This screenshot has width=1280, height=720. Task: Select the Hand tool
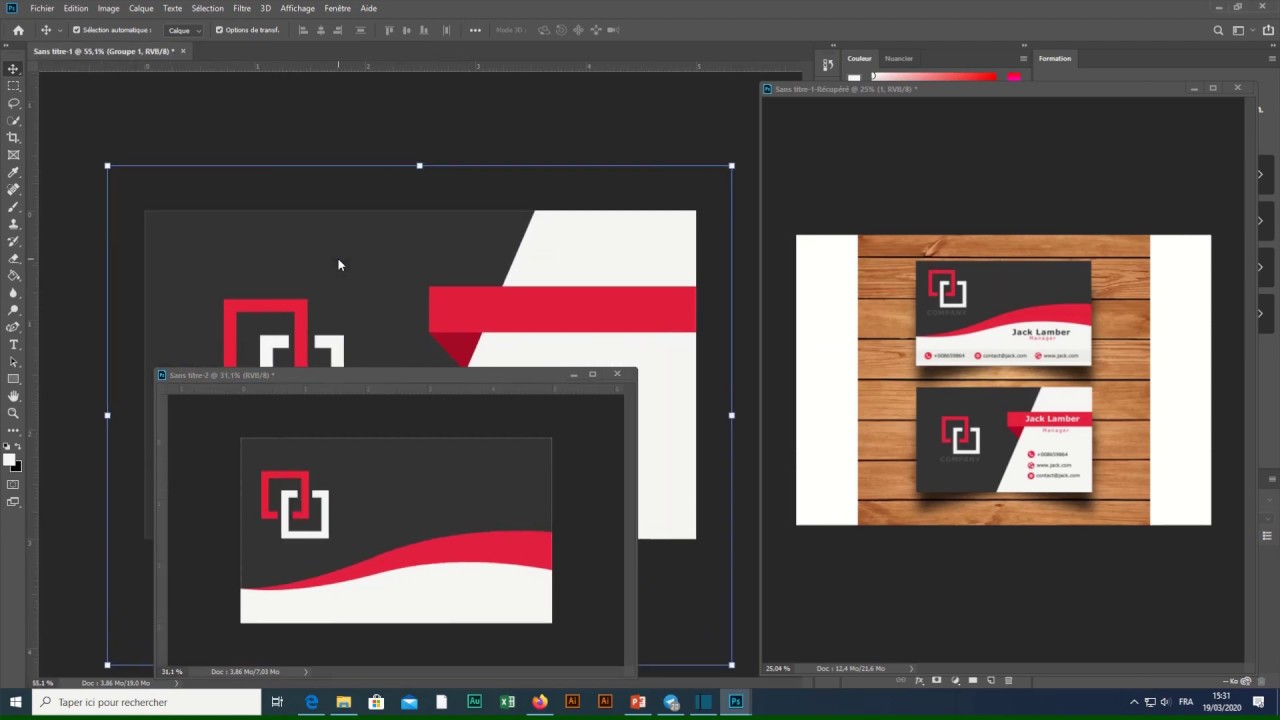13,396
